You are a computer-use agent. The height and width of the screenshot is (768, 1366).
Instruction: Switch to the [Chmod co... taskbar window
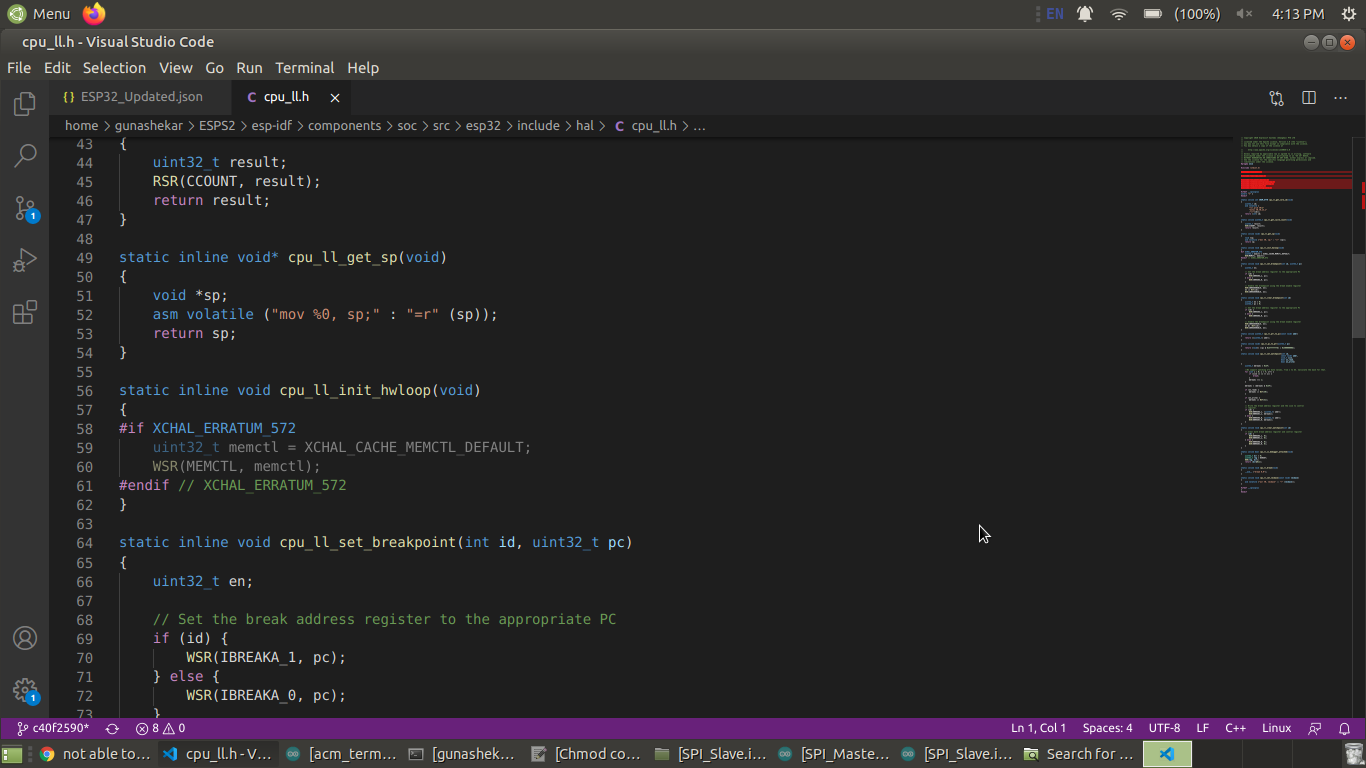click(588, 754)
